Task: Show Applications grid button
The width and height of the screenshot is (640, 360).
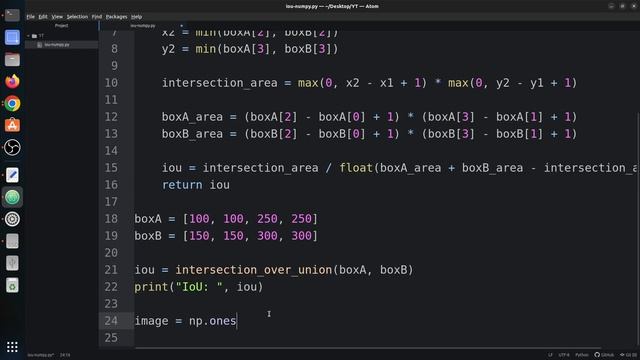Action: click(12, 347)
